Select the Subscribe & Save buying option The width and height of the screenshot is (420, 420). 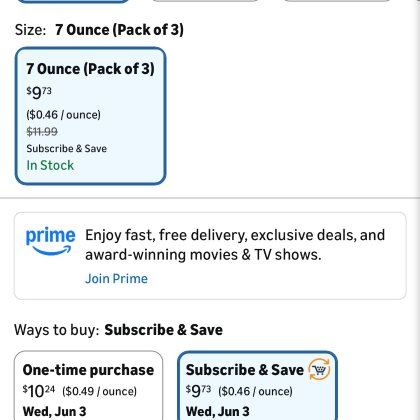257,385
